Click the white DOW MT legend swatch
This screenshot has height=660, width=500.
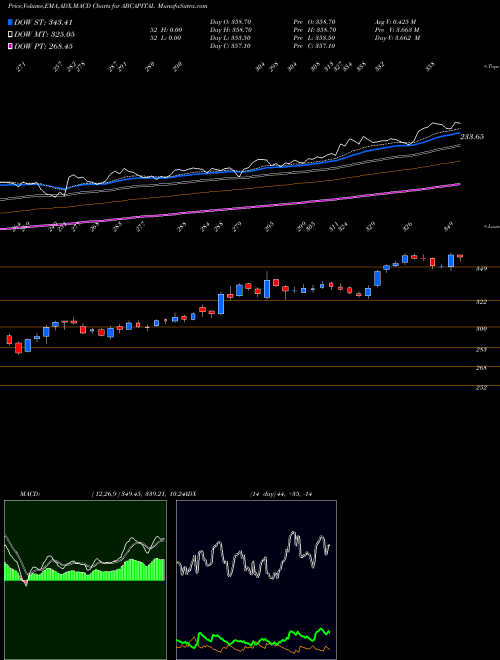pos(10,34)
